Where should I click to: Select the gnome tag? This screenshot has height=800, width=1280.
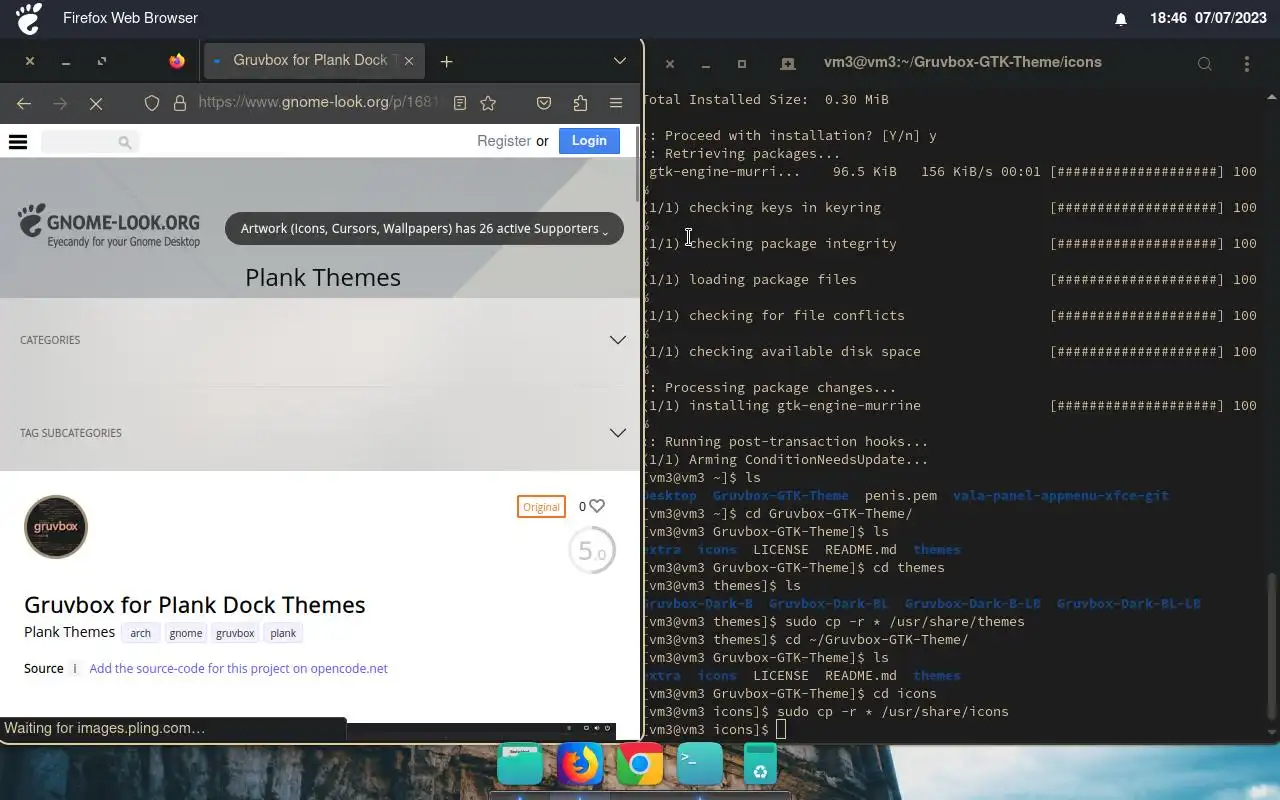[x=186, y=633]
